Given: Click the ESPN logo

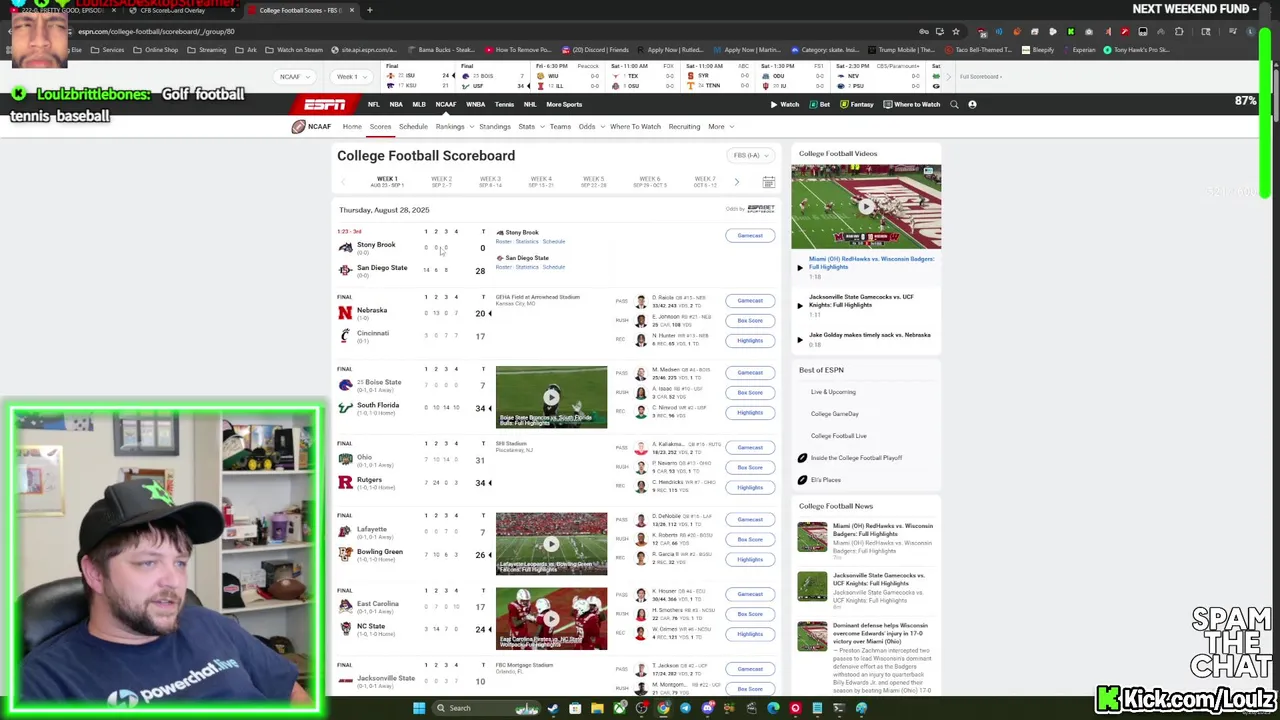Looking at the screenshot, I should coord(325,104).
